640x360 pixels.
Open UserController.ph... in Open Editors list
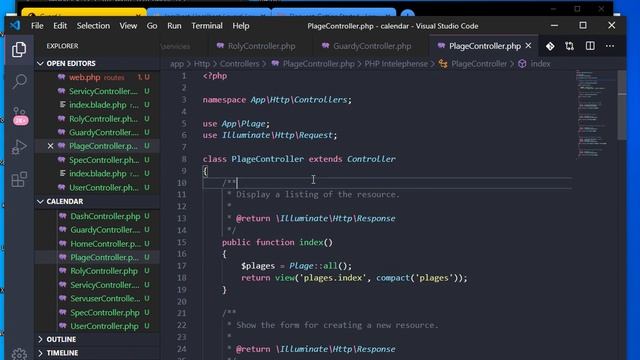(x=98, y=188)
